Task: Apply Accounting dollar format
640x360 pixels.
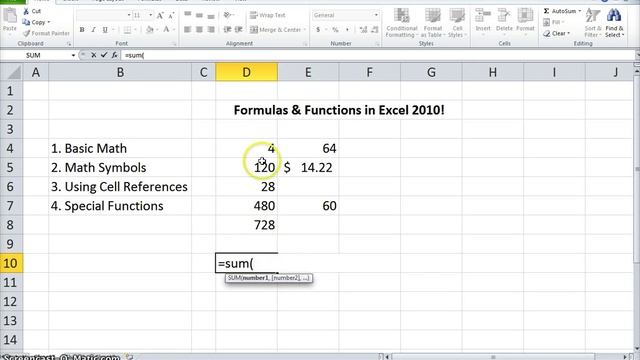Action: (x=318, y=30)
